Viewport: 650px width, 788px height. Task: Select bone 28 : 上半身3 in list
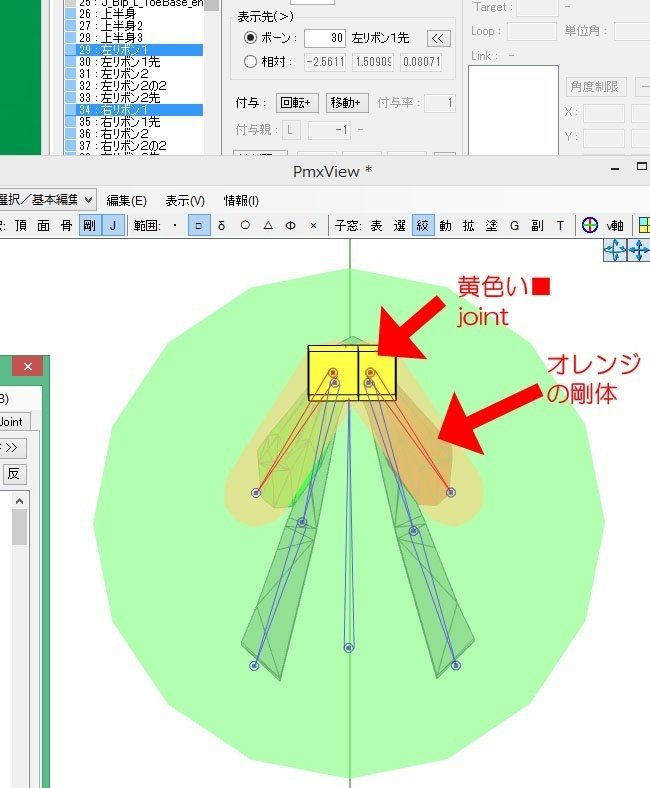pyautogui.click(x=134, y=38)
